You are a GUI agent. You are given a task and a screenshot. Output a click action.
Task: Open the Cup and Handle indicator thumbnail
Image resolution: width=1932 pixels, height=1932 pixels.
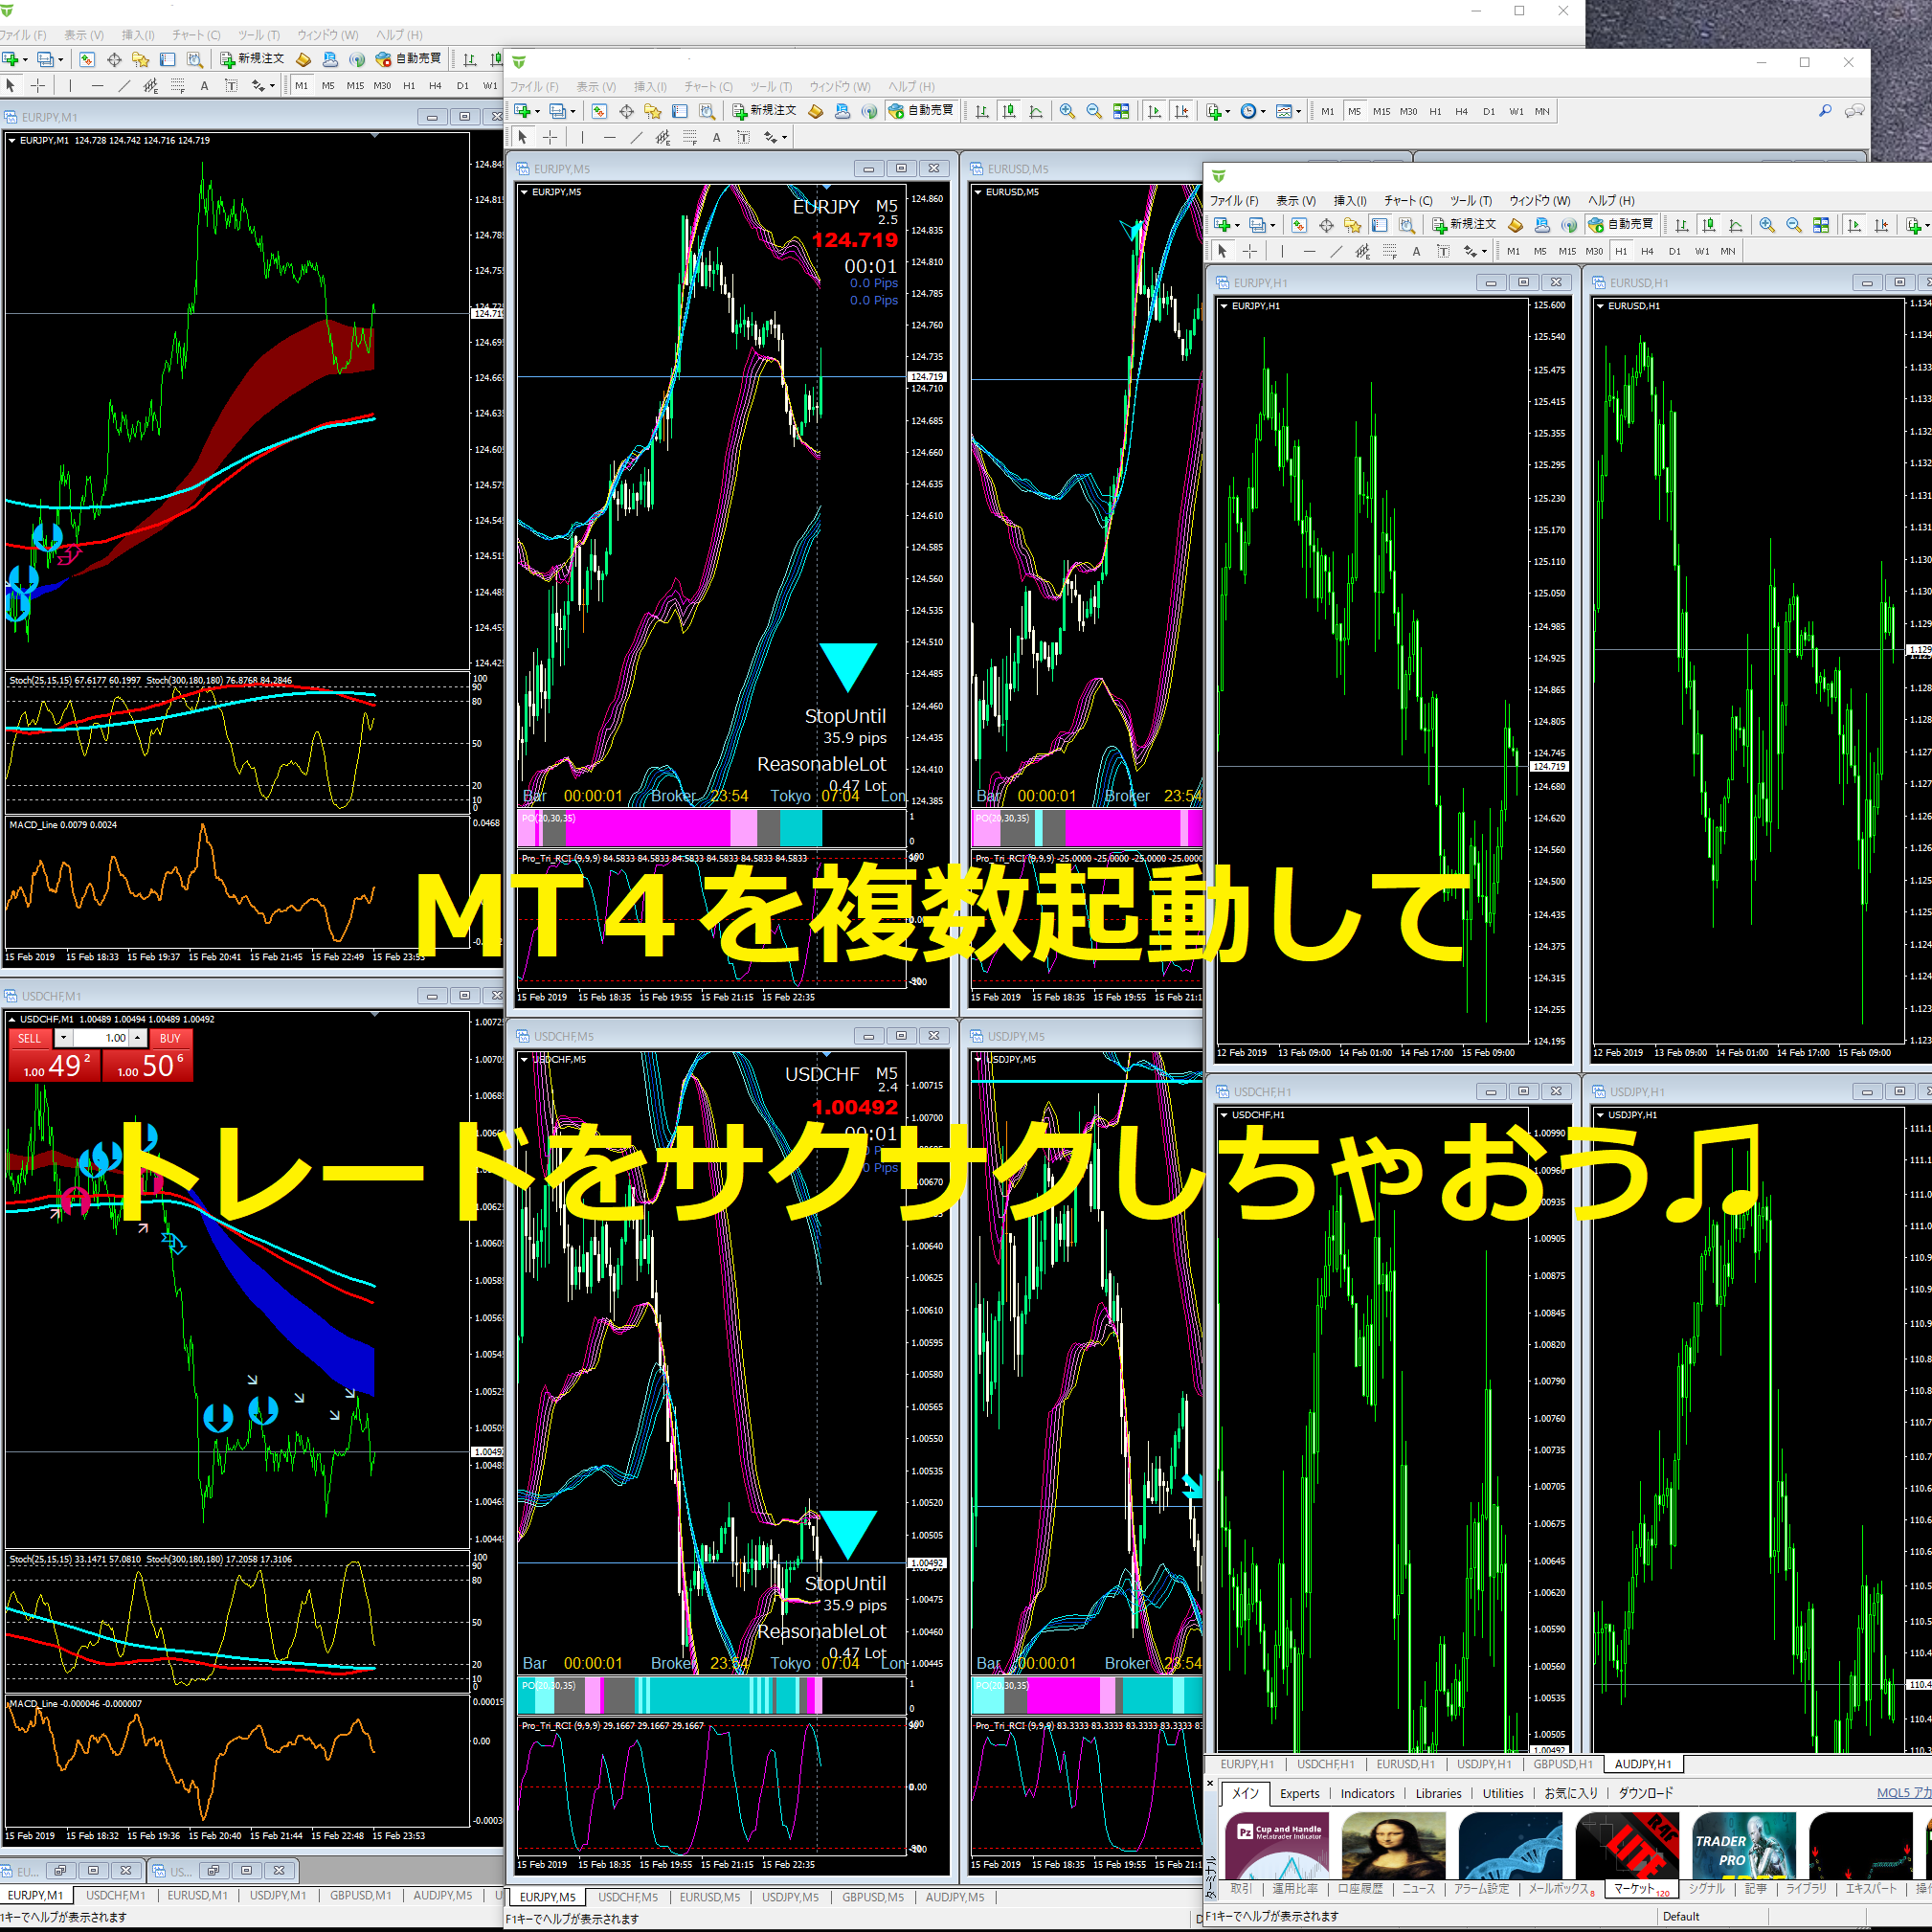tap(1277, 1843)
